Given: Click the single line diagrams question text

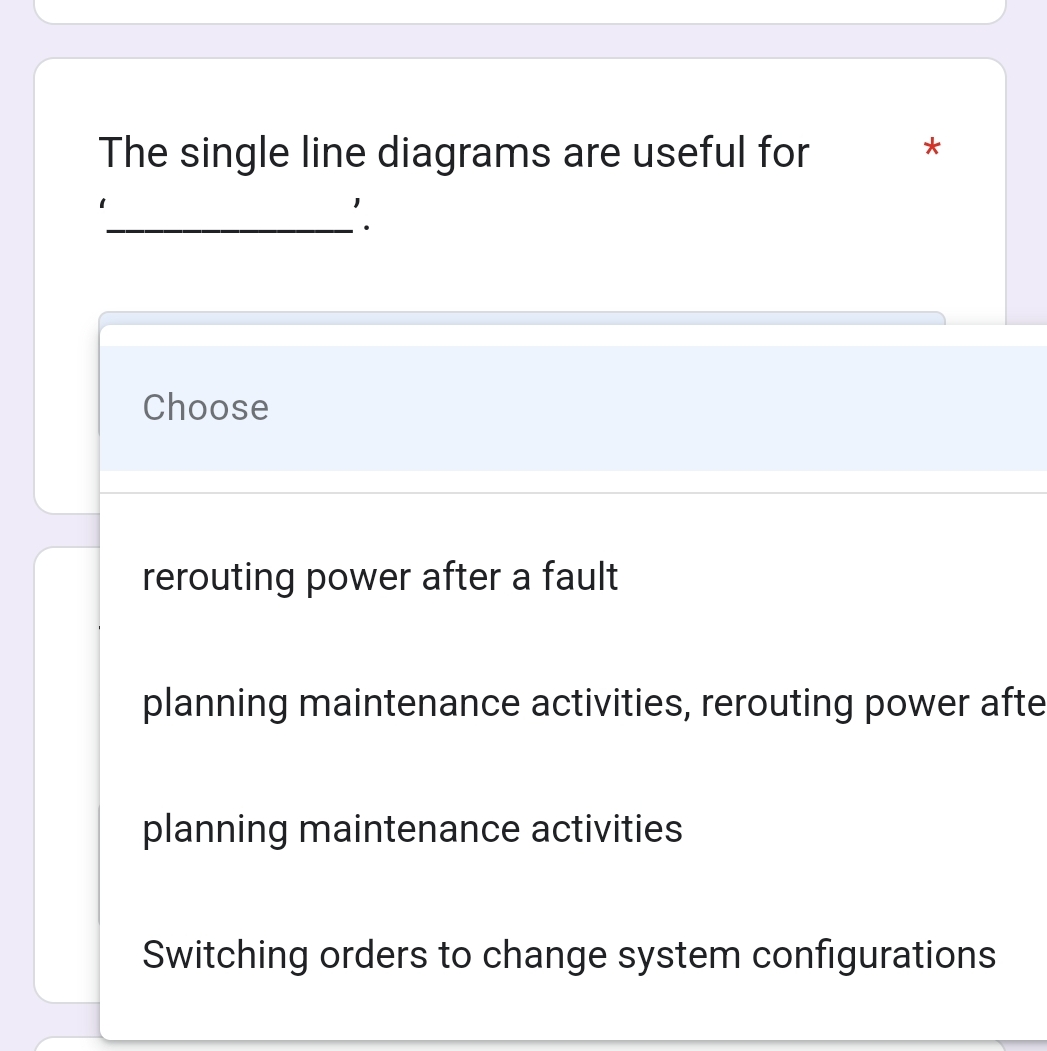Looking at the screenshot, I should click(453, 152).
